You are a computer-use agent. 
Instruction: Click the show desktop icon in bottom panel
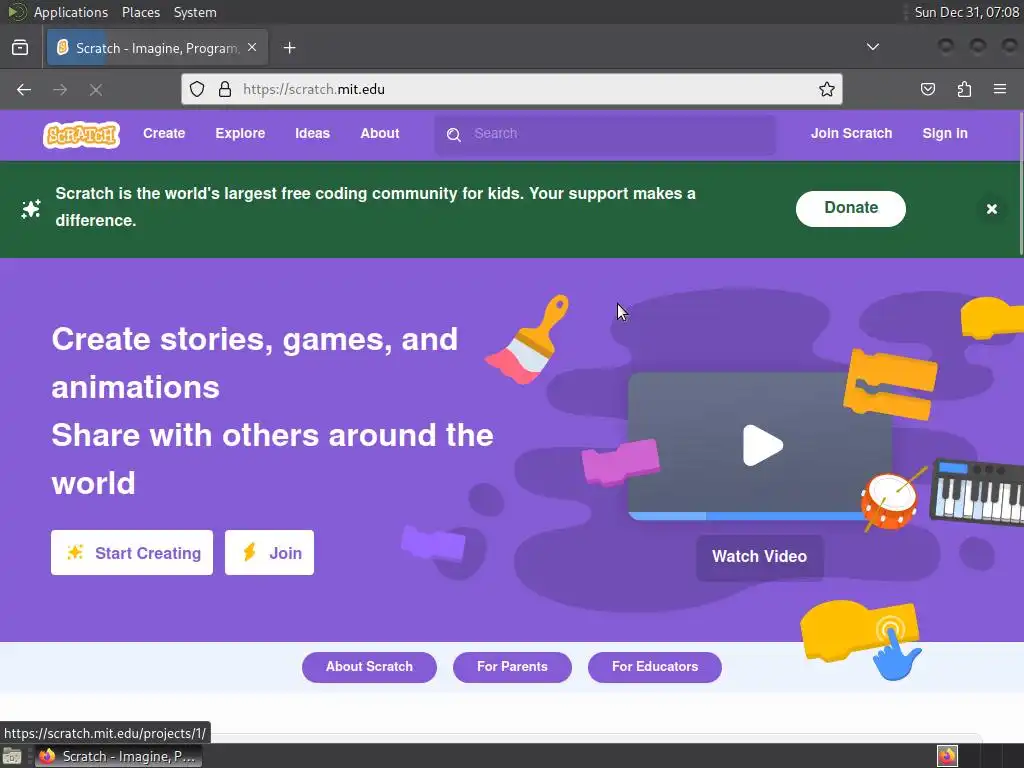pos(12,756)
